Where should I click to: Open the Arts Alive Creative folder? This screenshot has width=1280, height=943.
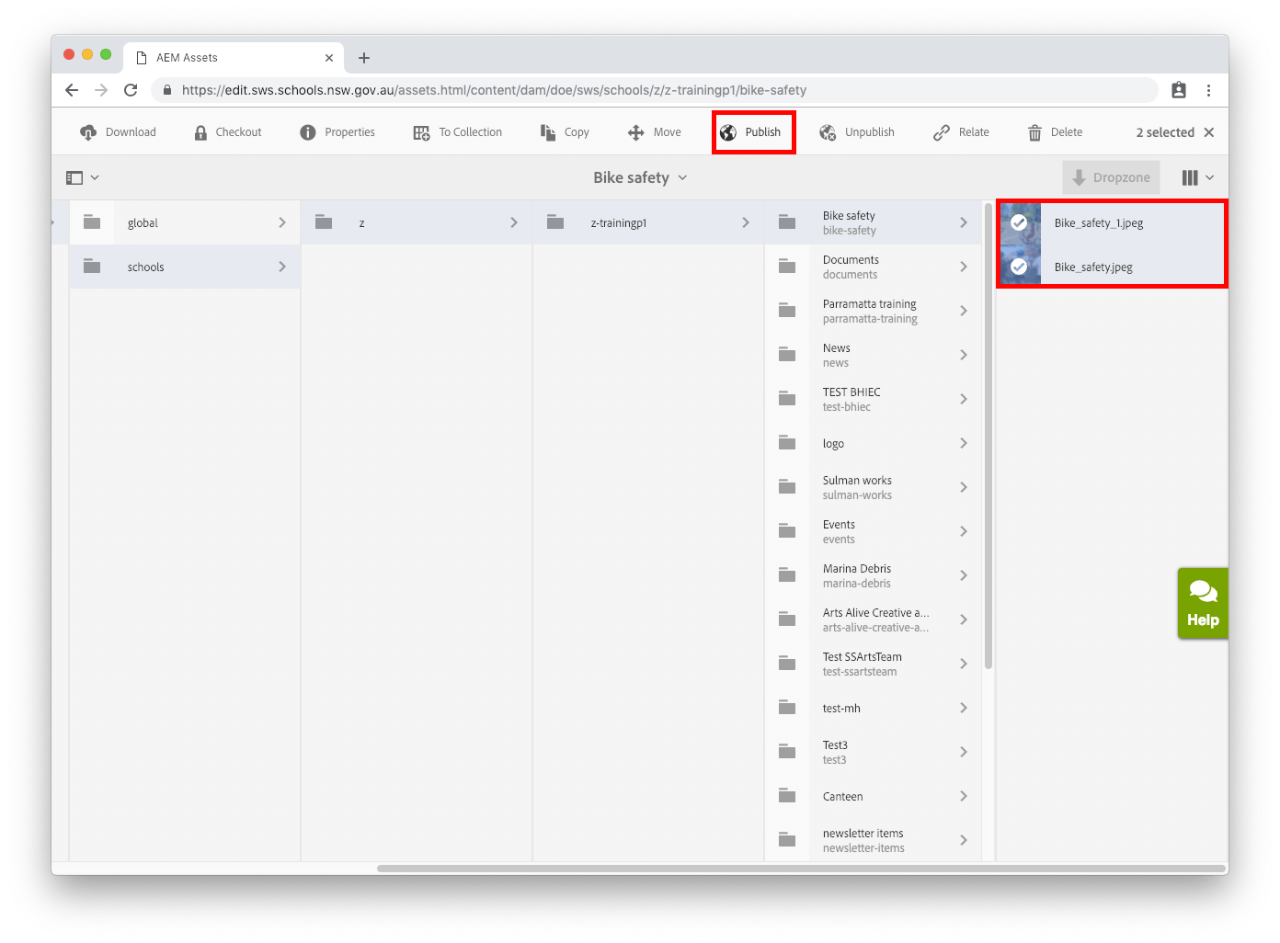click(x=873, y=619)
